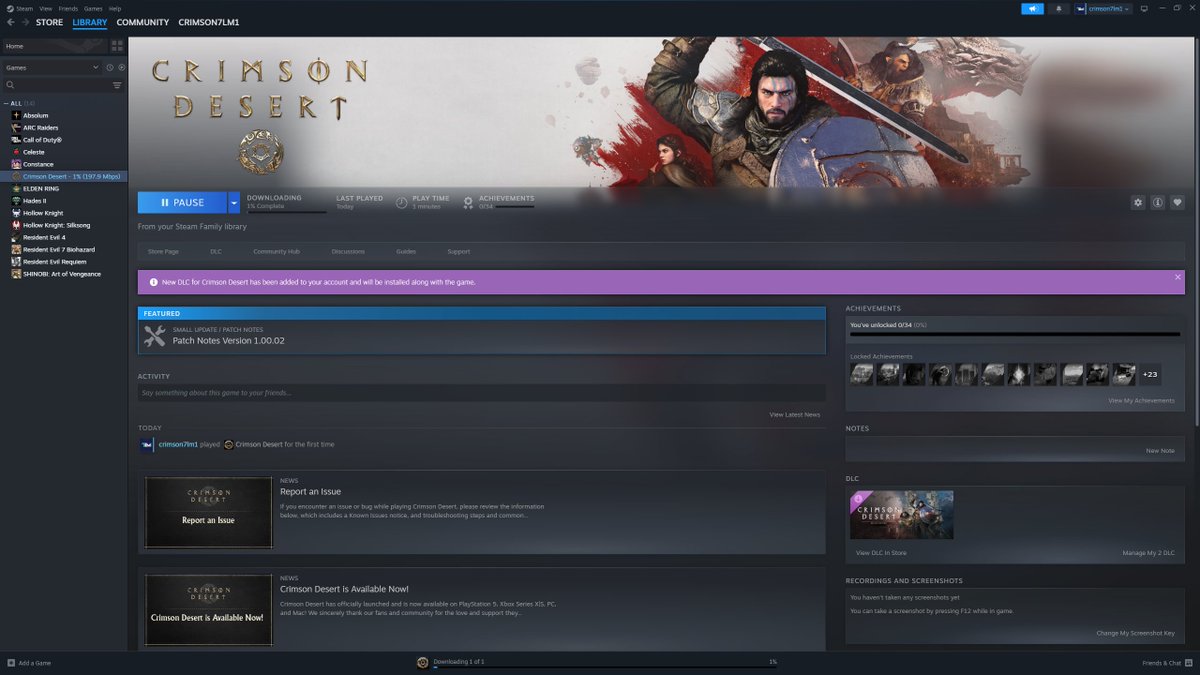Open the notifications bell
The width and height of the screenshot is (1200, 675).
[x=1058, y=9]
